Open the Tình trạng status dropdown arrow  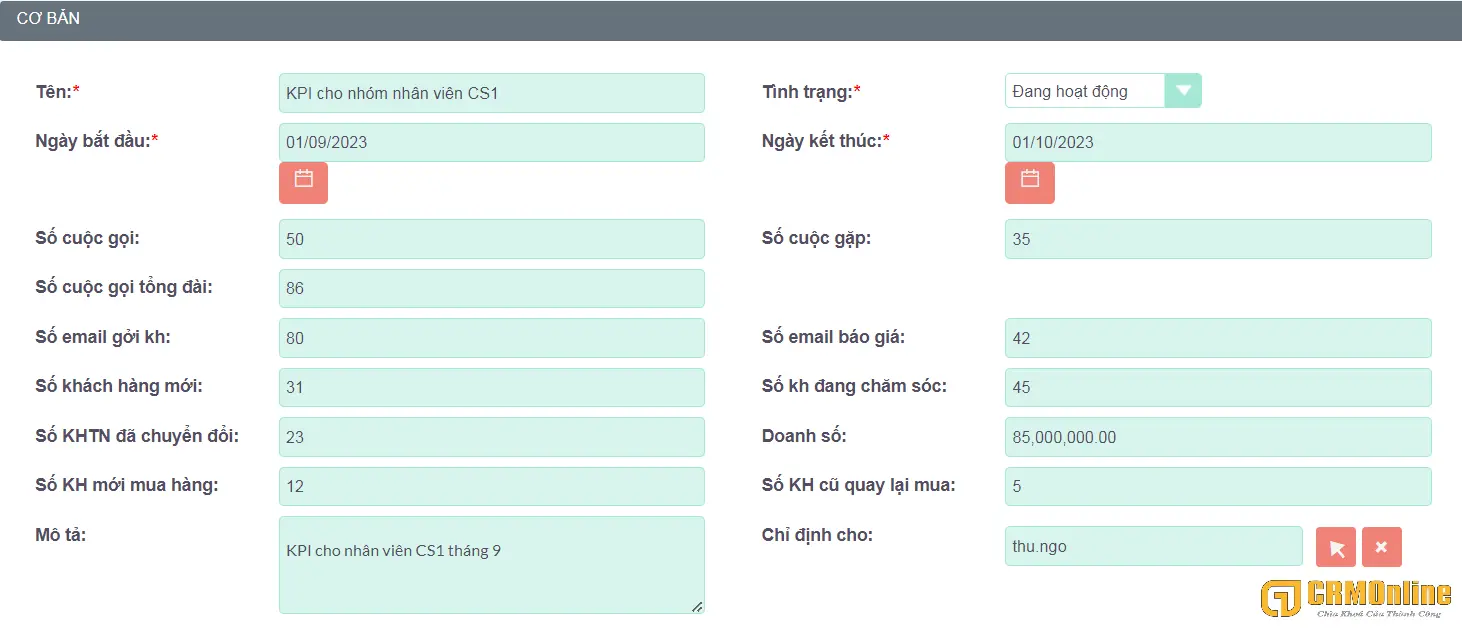(x=1184, y=90)
